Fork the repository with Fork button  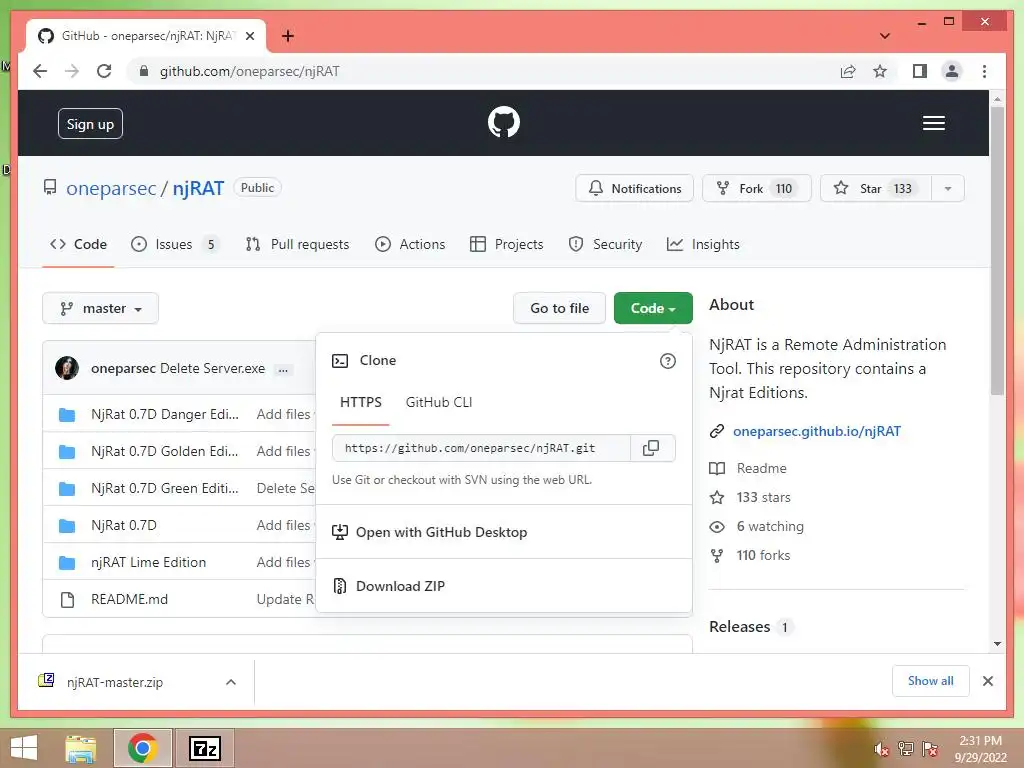(x=756, y=189)
